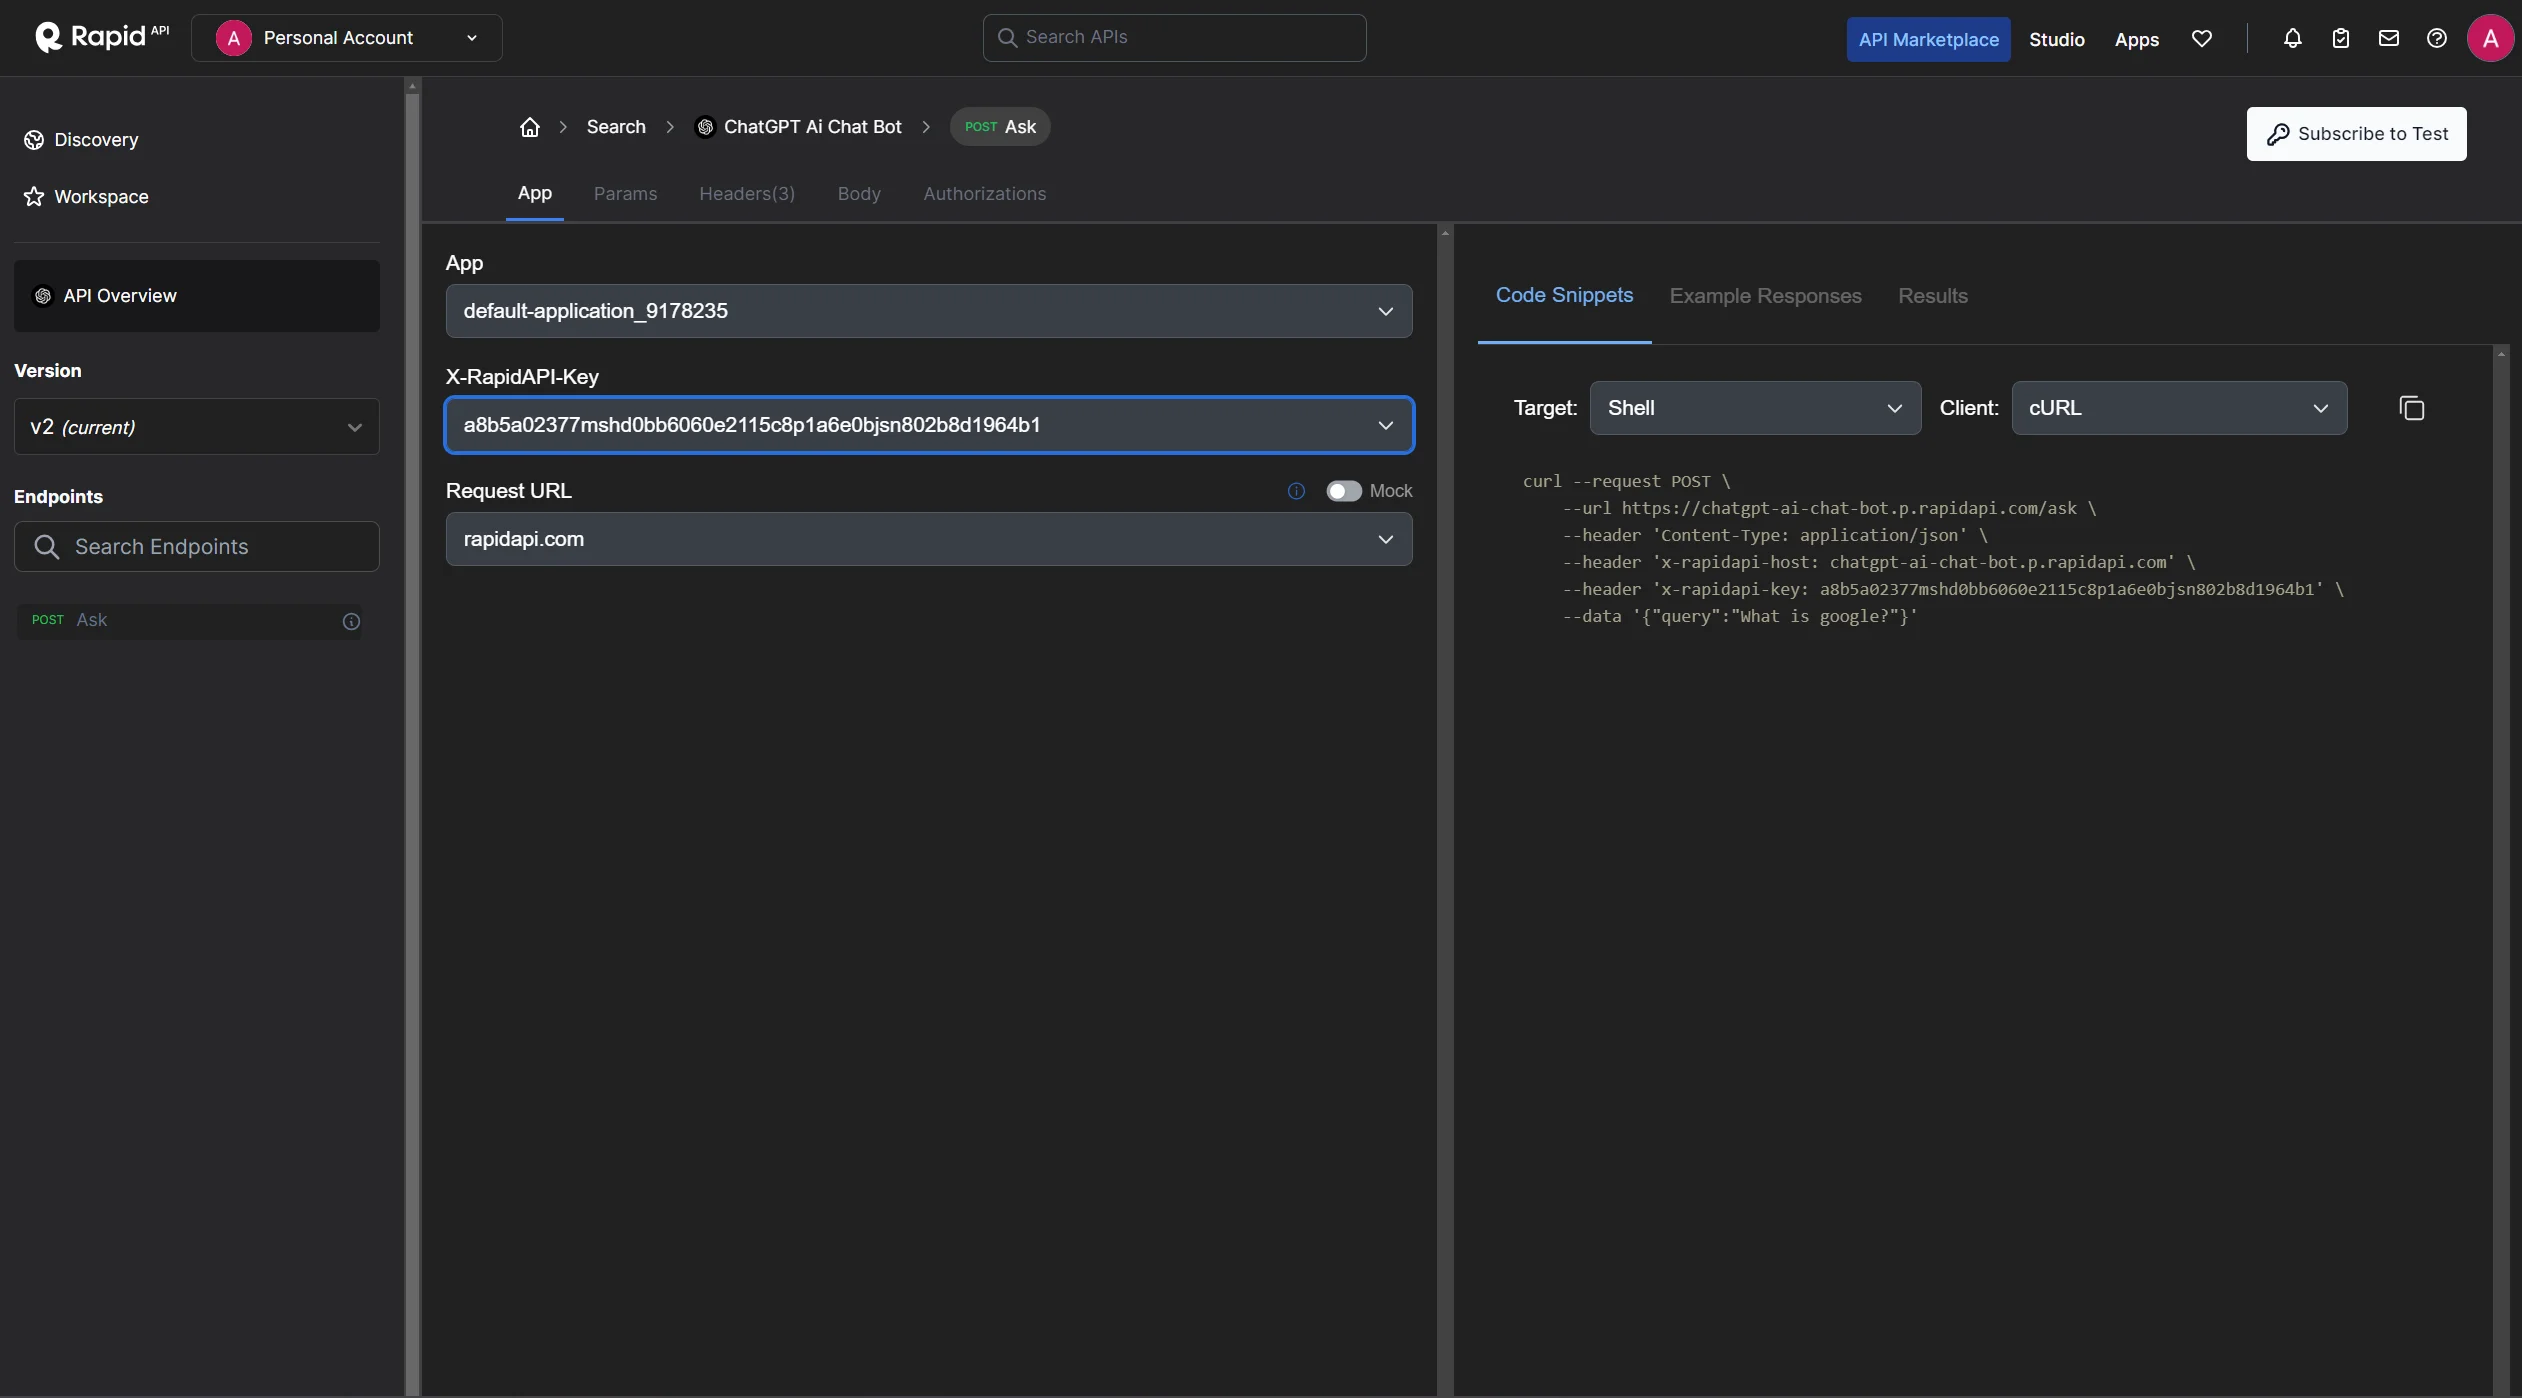2522x1398 pixels.
Task: Click the magnifier icon in Search Endpoints
Action: tap(47, 546)
